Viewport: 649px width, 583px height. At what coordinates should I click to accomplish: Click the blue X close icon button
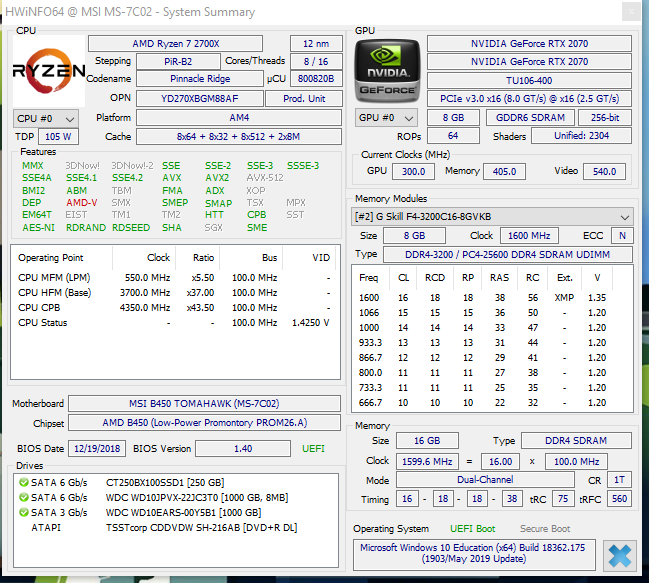(620, 556)
